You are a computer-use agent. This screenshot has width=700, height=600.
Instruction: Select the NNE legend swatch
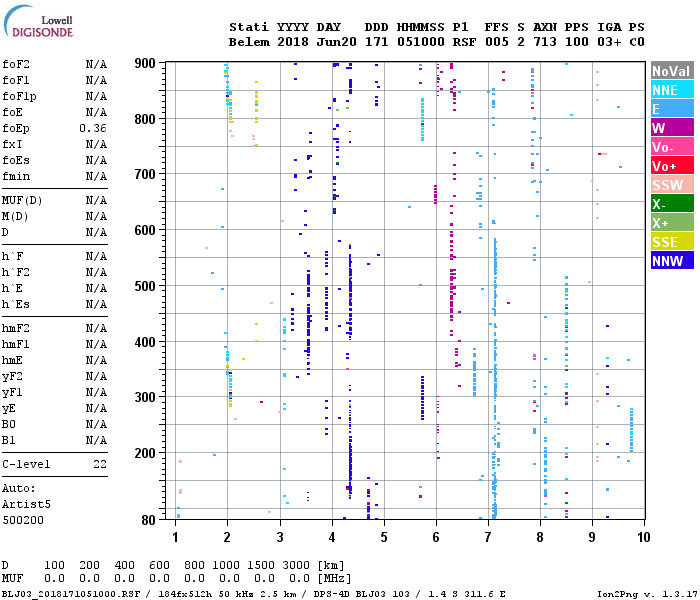coord(672,90)
